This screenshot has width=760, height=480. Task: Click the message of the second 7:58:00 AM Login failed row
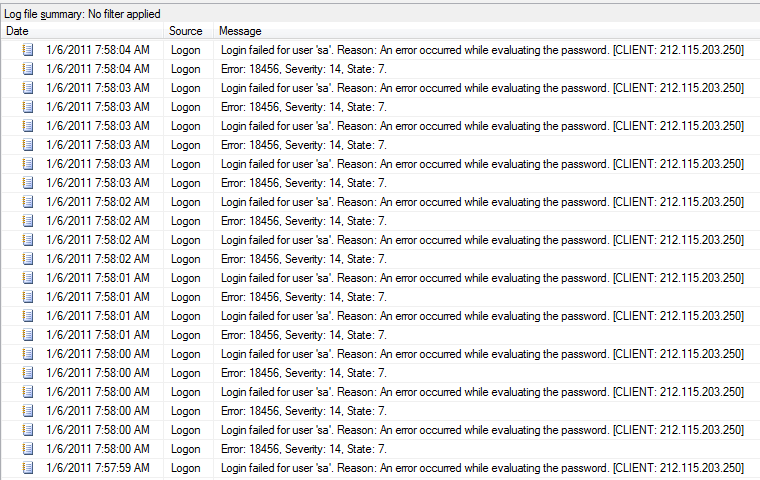pyautogui.click(x=481, y=392)
